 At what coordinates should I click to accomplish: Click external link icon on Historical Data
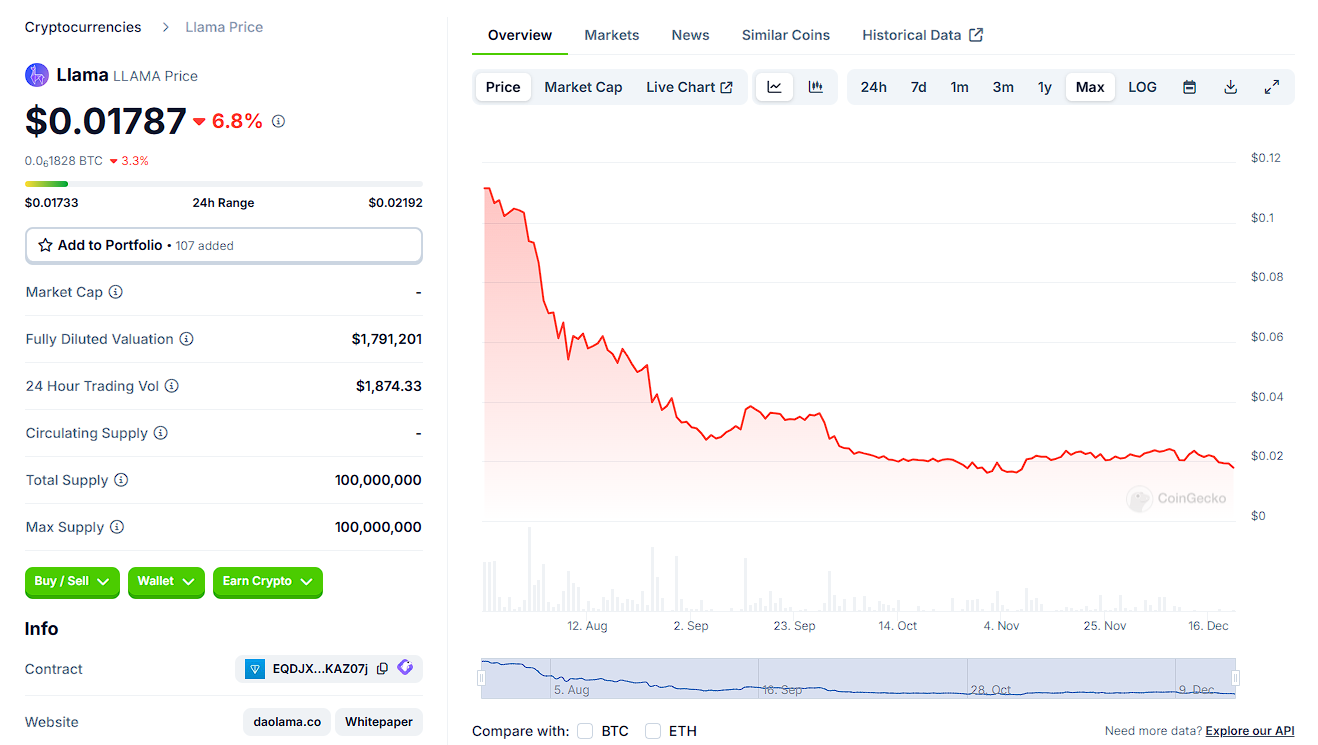[976, 35]
